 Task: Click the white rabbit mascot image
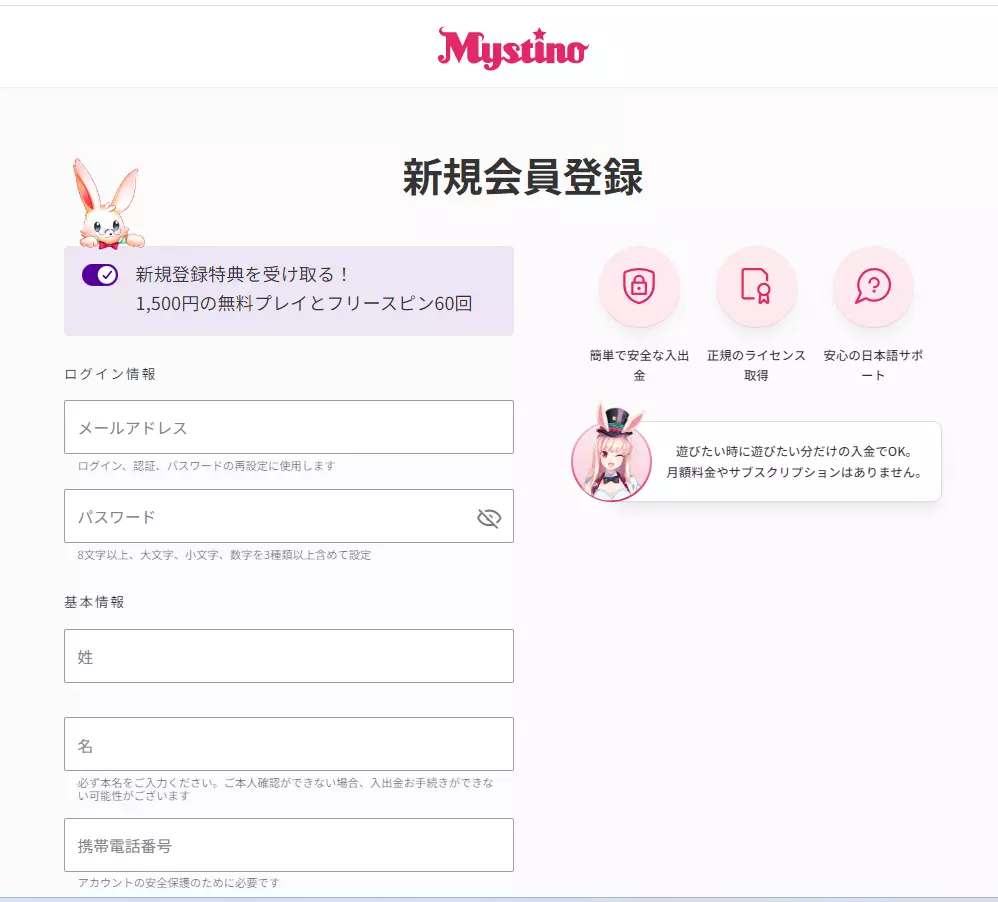point(109,204)
